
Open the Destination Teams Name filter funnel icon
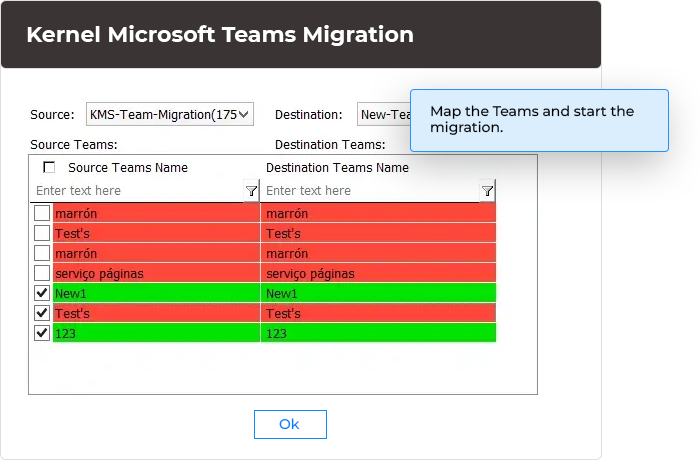click(x=487, y=191)
